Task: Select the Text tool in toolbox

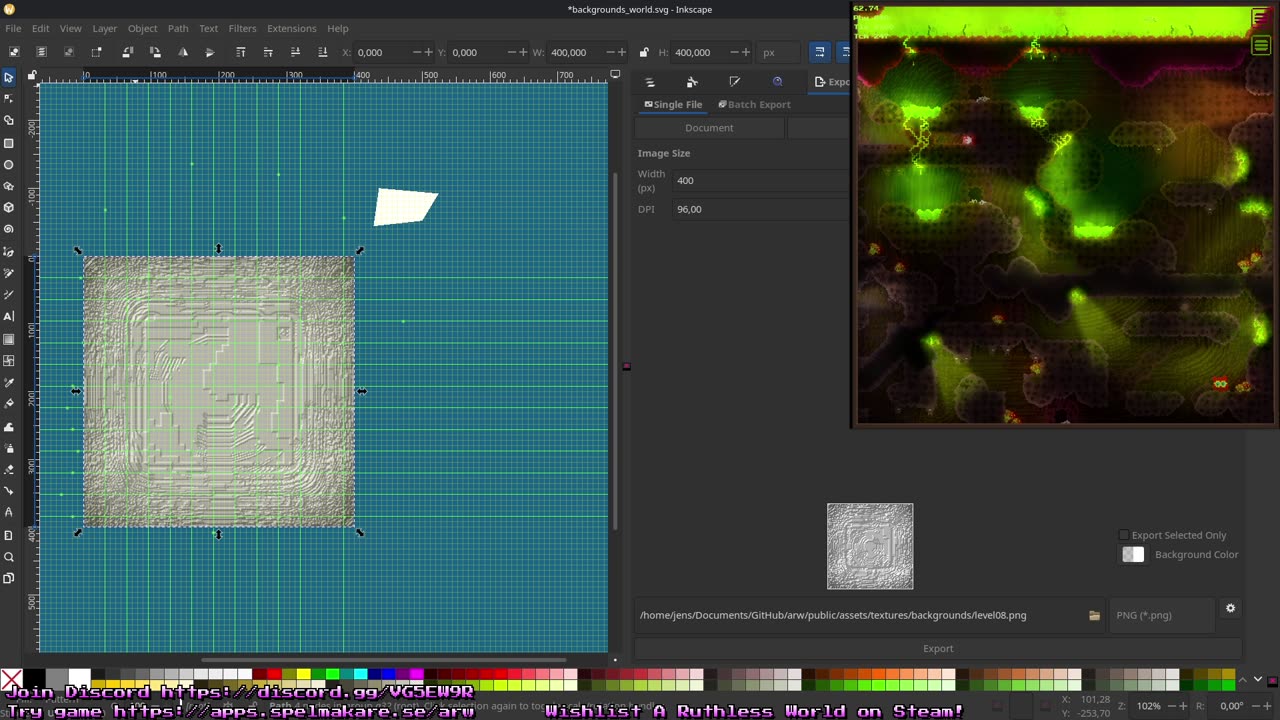Action: coord(9,316)
